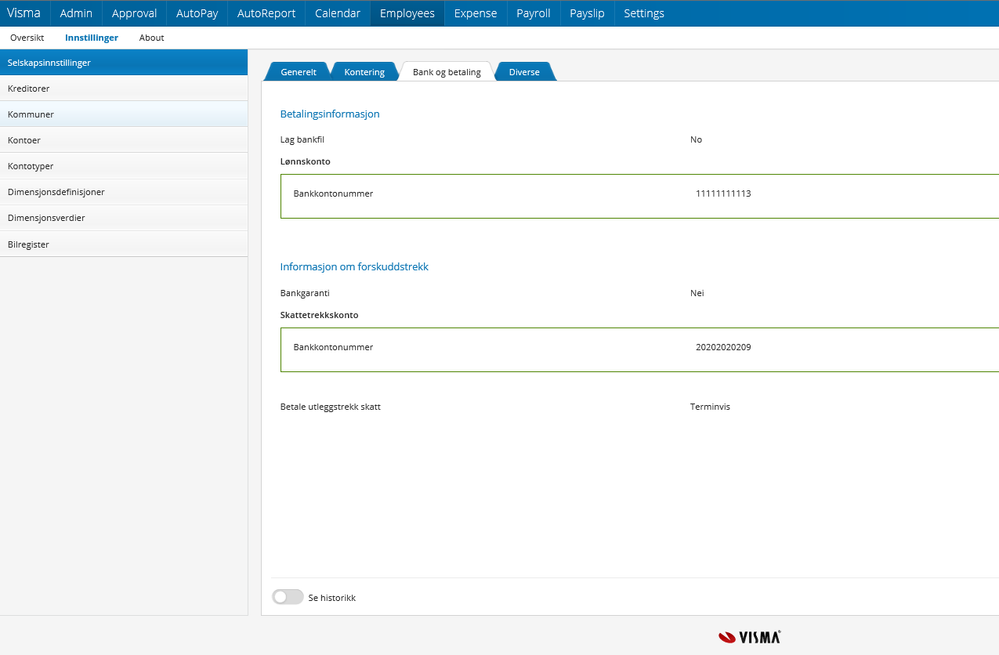999x655 pixels.
Task: Click the Betalingsinformasjon section heading
Action: pyautogui.click(x=329, y=114)
